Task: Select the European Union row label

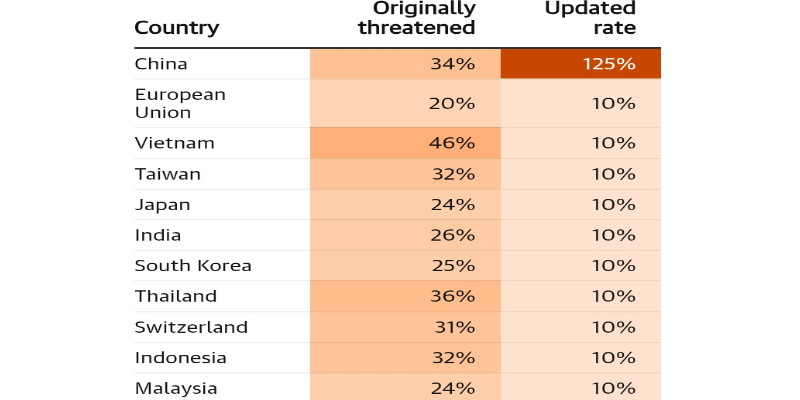Action: [180, 103]
